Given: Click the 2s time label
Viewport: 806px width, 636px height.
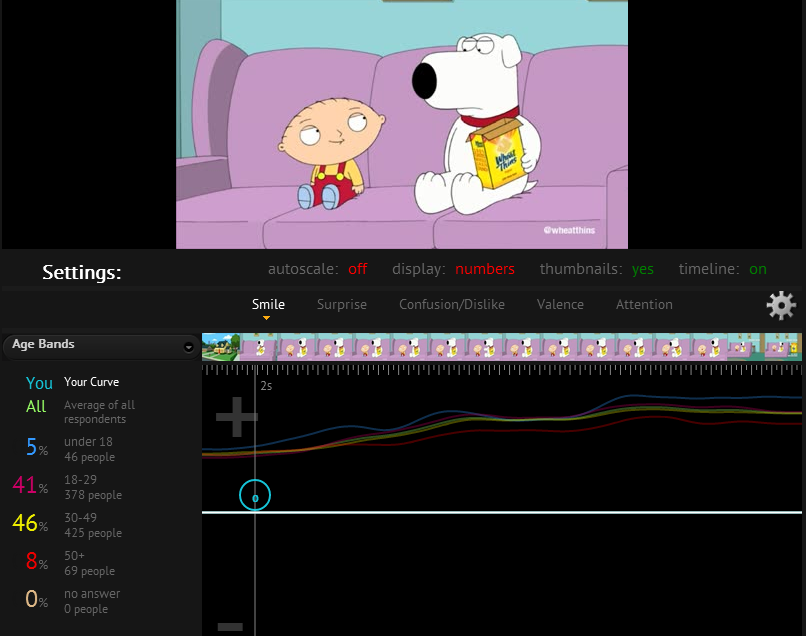Looking at the screenshot, I should point(266,386).
